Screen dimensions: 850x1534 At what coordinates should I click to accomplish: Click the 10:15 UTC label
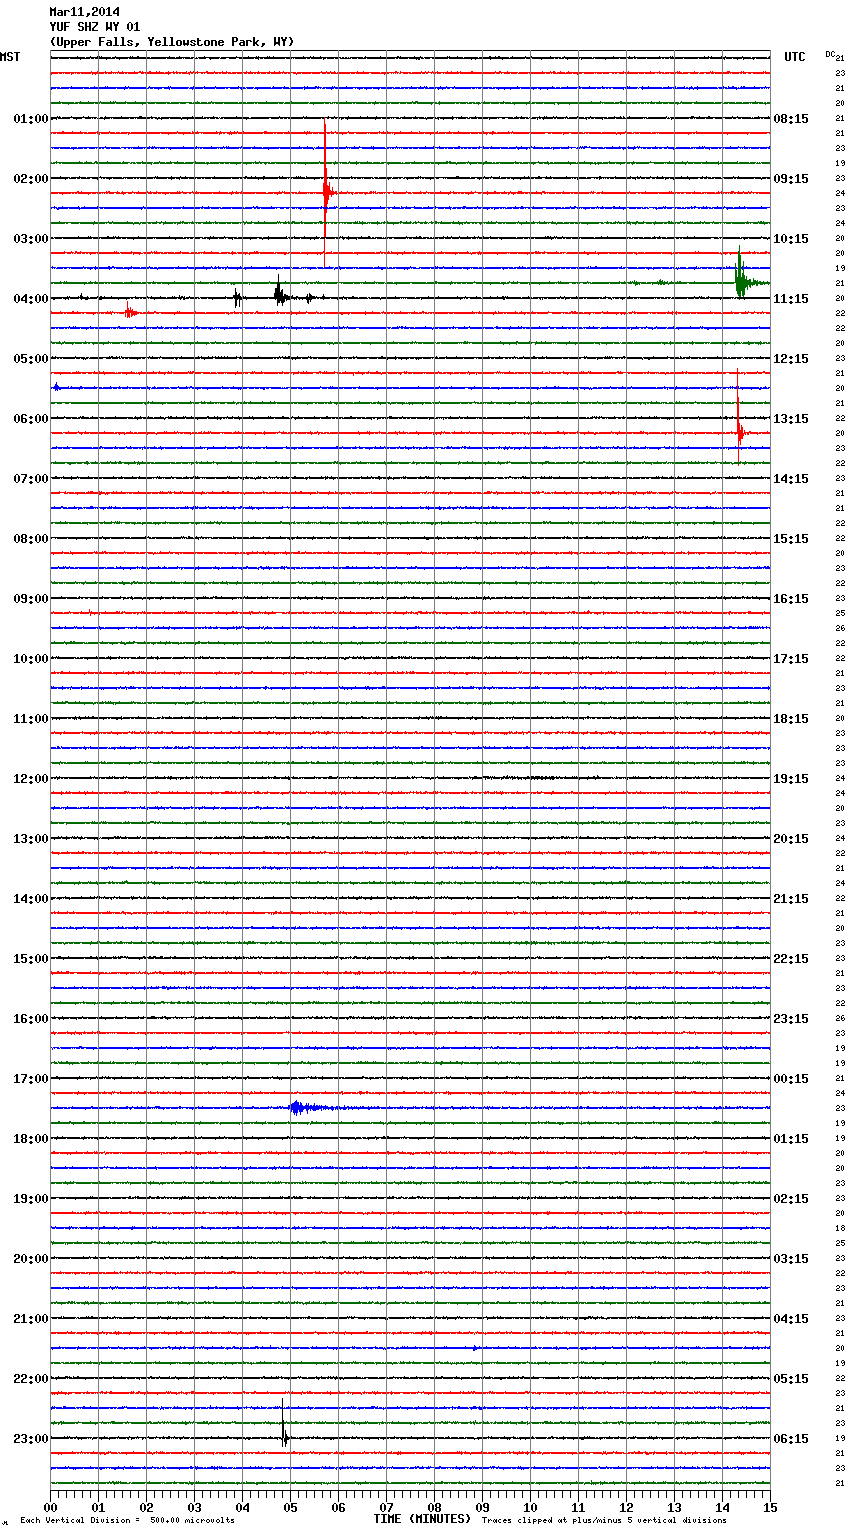pos(791,239)
